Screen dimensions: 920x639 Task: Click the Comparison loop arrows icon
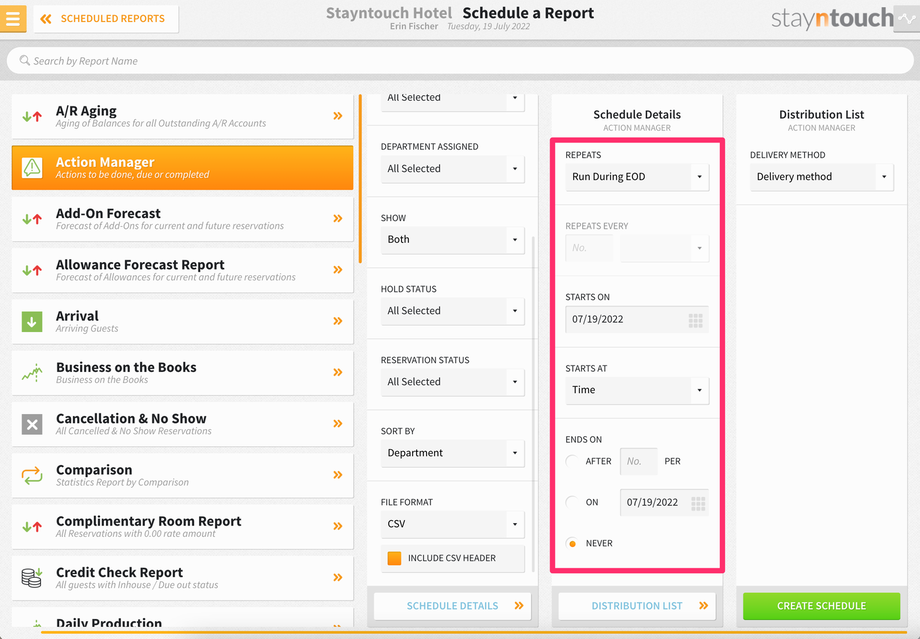tap(32, 475)
